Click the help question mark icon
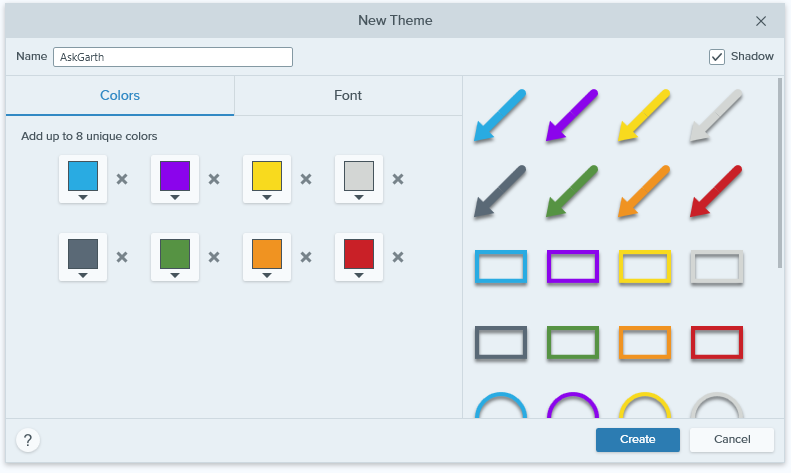Screen dimensions: 791x473 [28, 440]
